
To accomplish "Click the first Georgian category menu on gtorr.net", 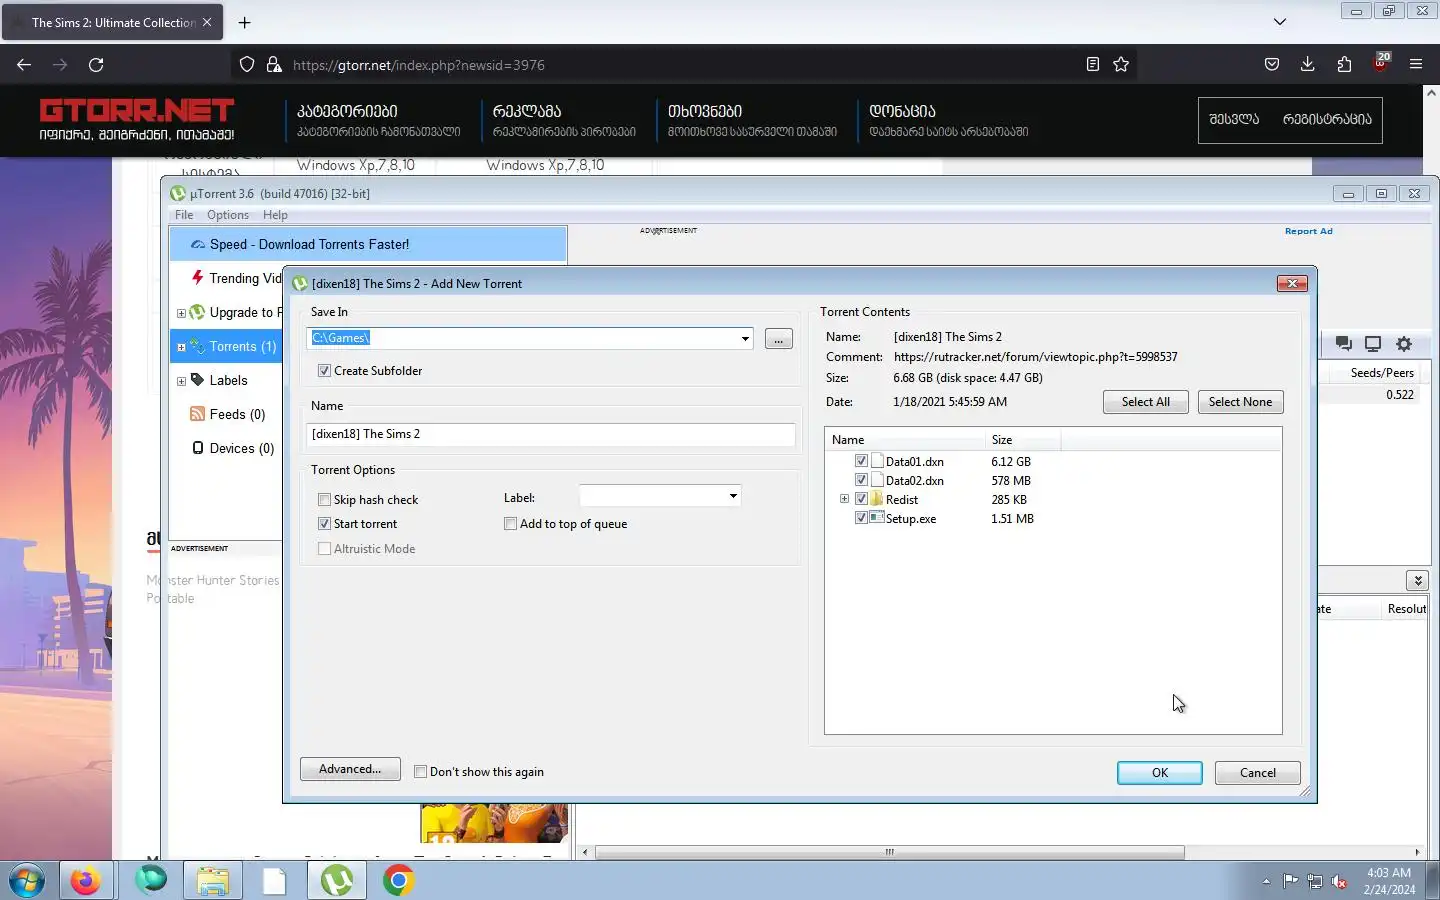I will 347,111.
